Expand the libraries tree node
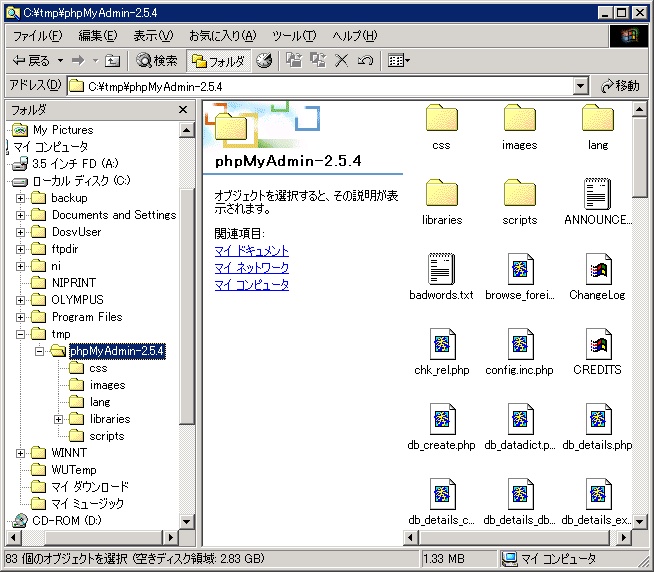This screenshot has width=654, height=572. 58,419
